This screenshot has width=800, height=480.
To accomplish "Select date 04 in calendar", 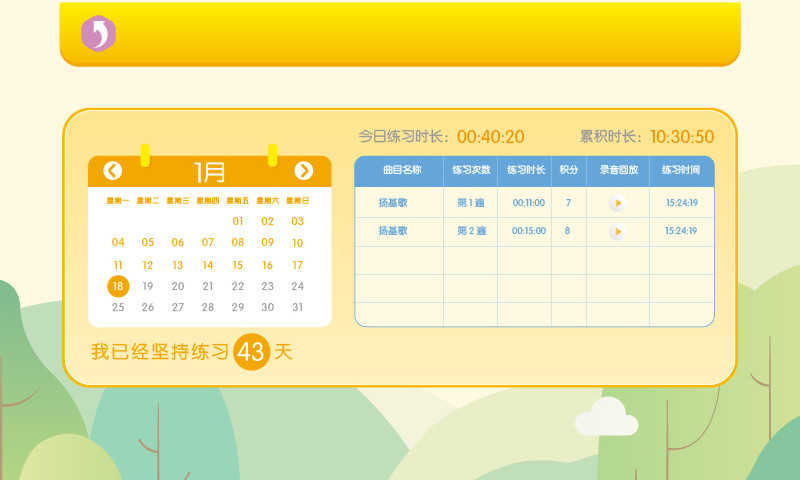I will (x=118, y=243).
